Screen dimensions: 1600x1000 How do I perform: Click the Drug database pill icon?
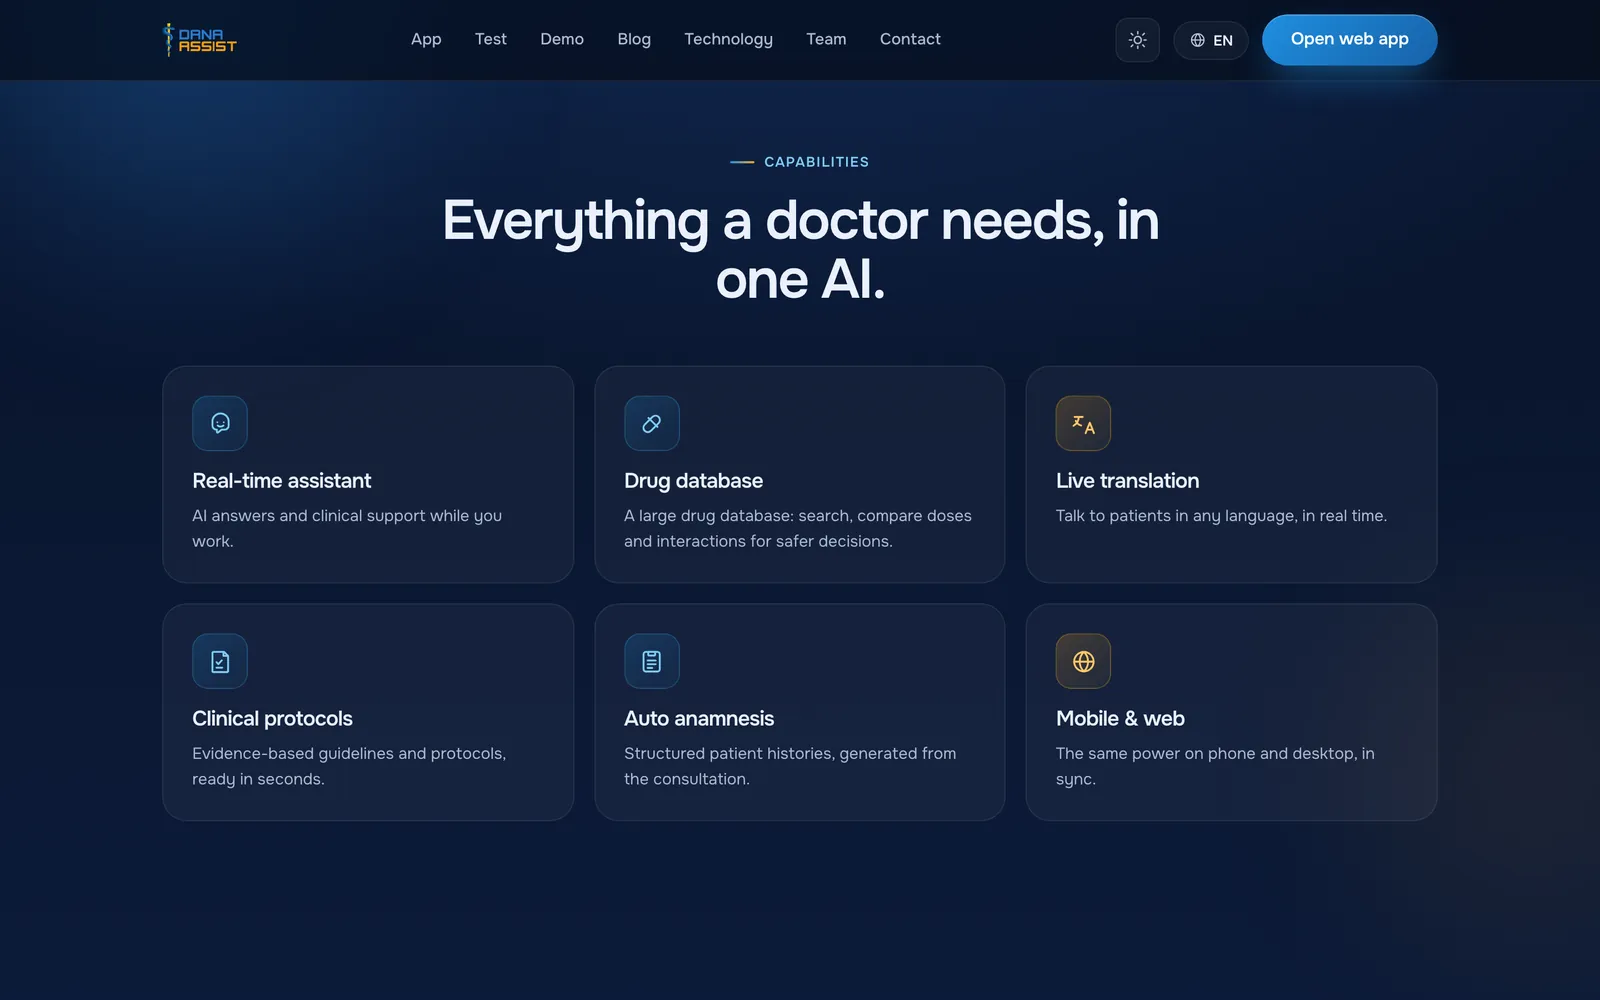[x=652, y=423]
